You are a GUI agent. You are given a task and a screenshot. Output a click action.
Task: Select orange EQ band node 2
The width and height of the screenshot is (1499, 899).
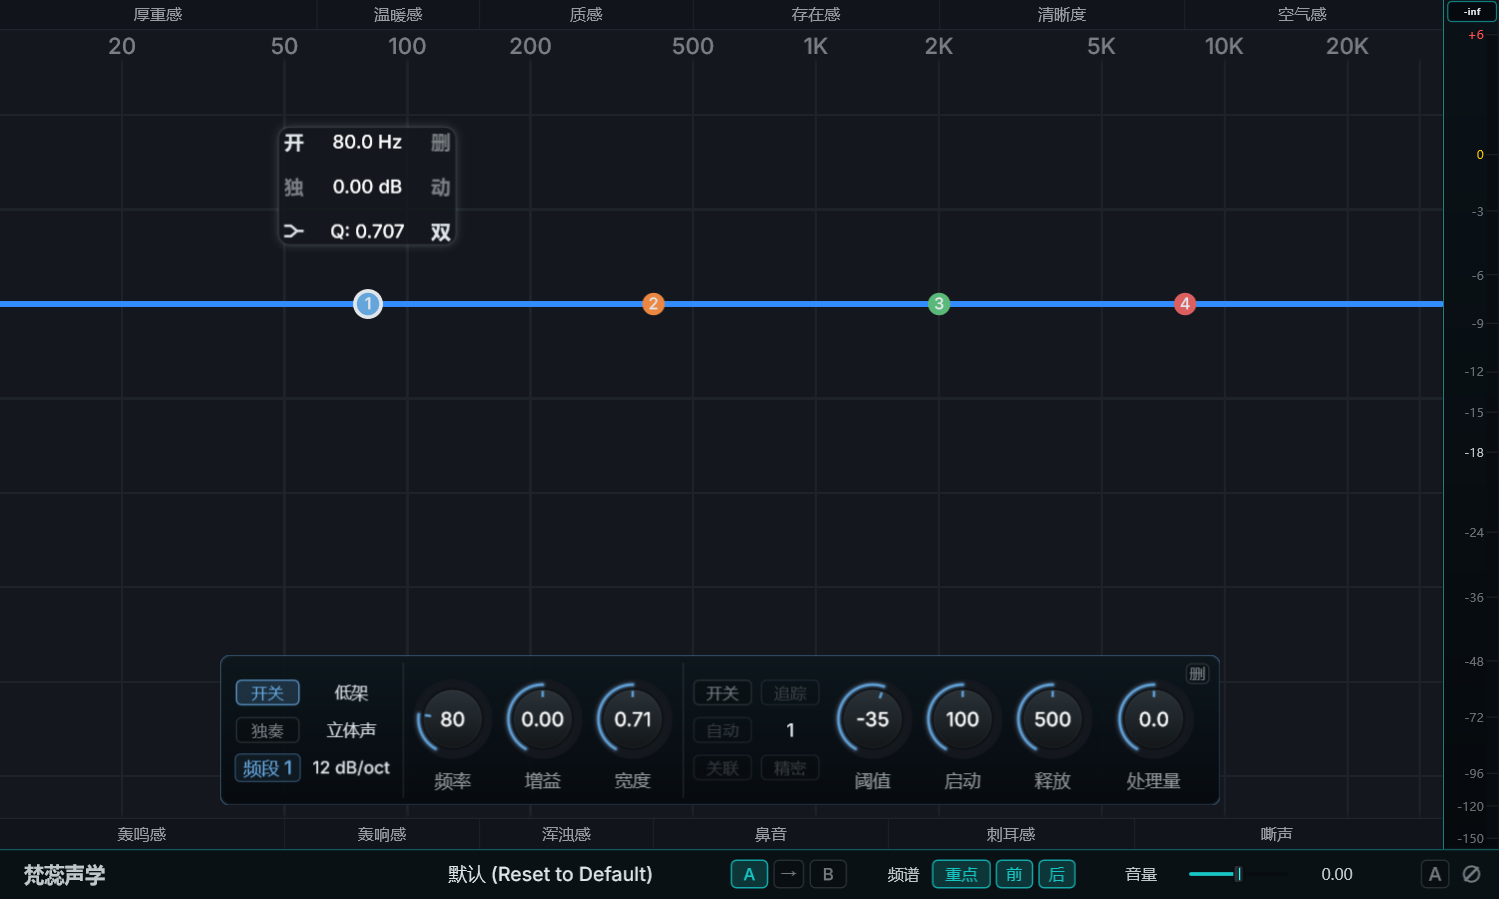point(653,304)
